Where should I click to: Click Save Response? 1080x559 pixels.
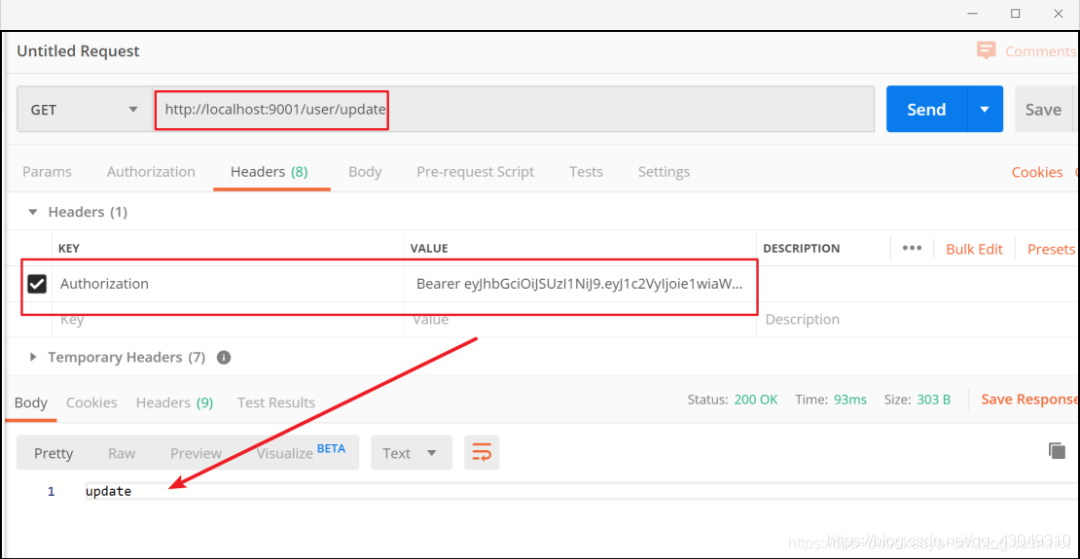pos(1029,399)
